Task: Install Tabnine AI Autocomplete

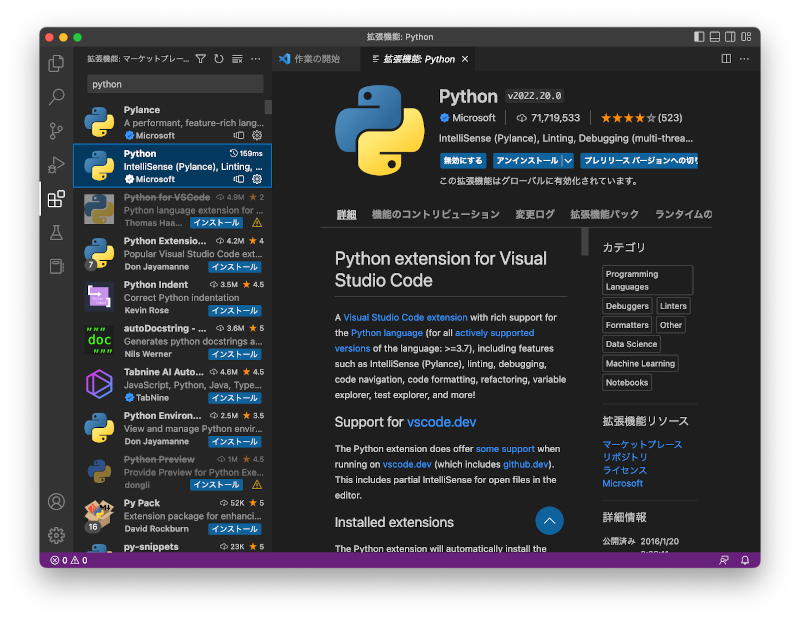Action: coord(235,398)
